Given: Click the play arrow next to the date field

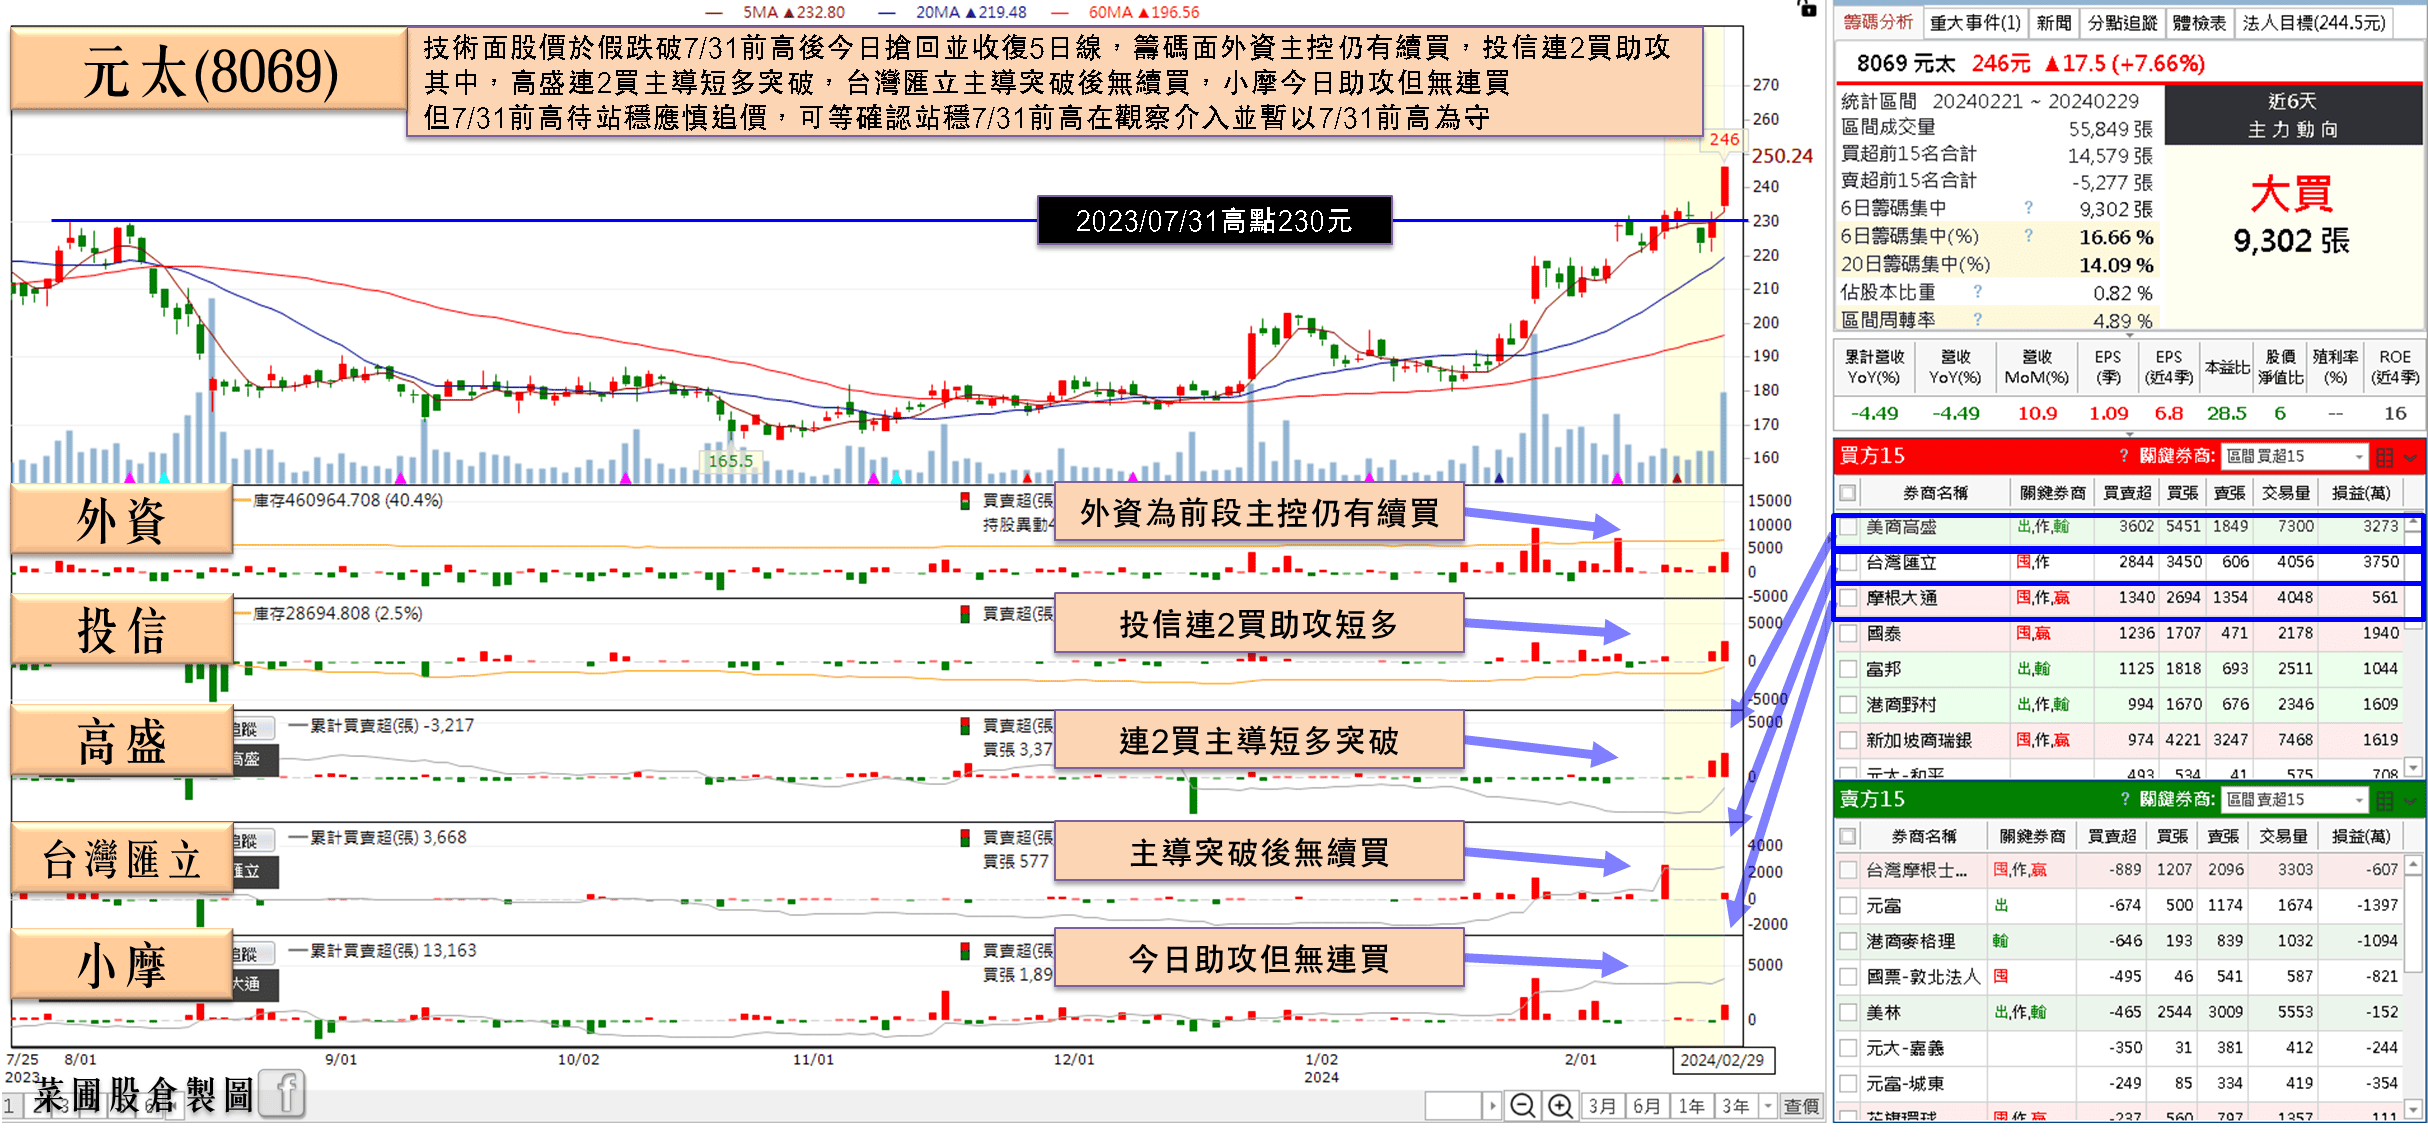Looking at the screenshot, I should coord(1492,1106).
